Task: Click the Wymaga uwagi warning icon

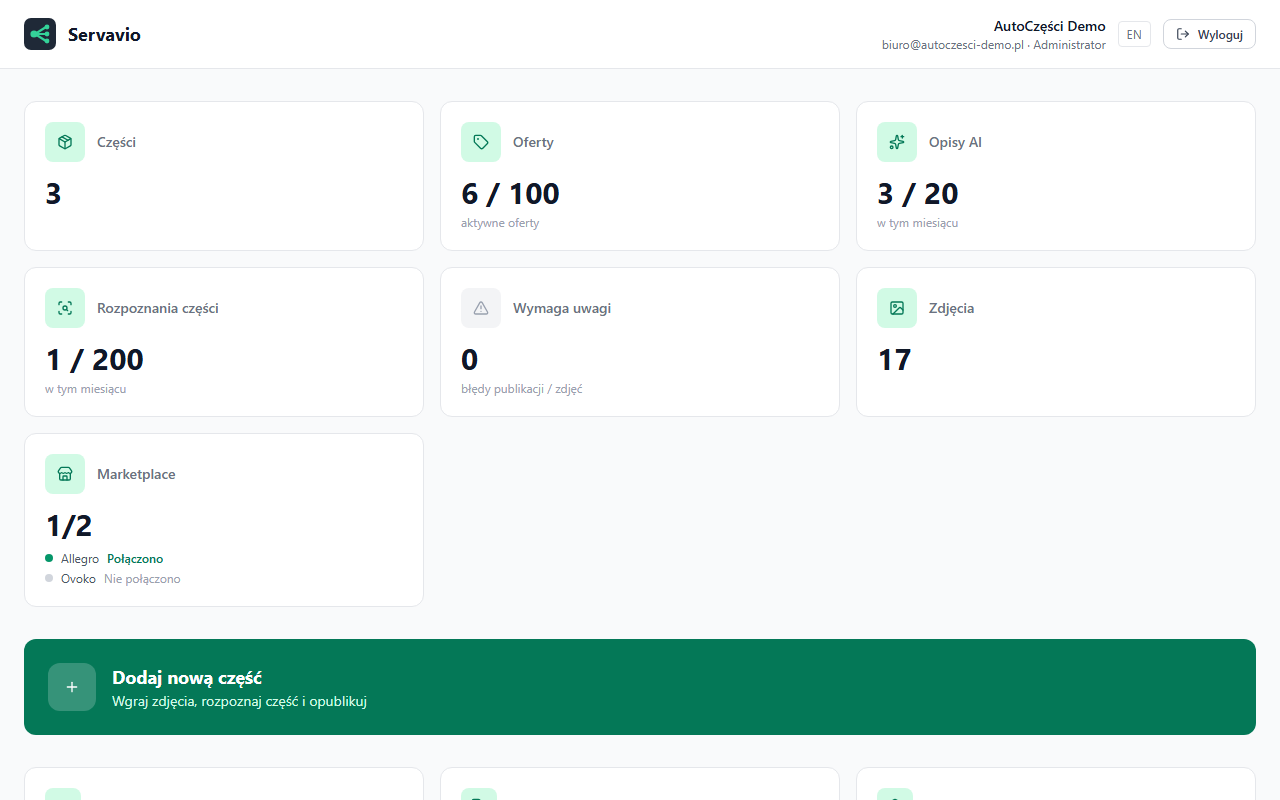Action: point(481,308)
